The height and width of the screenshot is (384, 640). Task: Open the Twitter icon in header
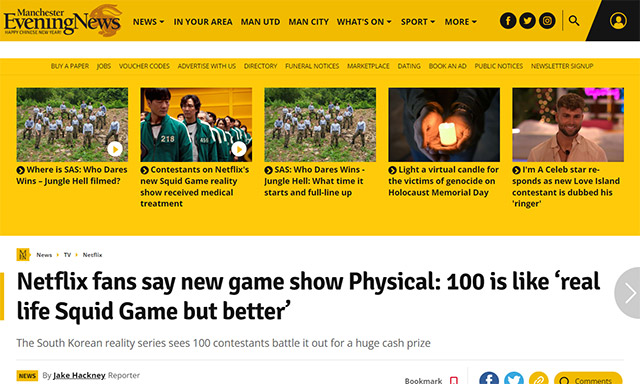click(x=527, y=20)
